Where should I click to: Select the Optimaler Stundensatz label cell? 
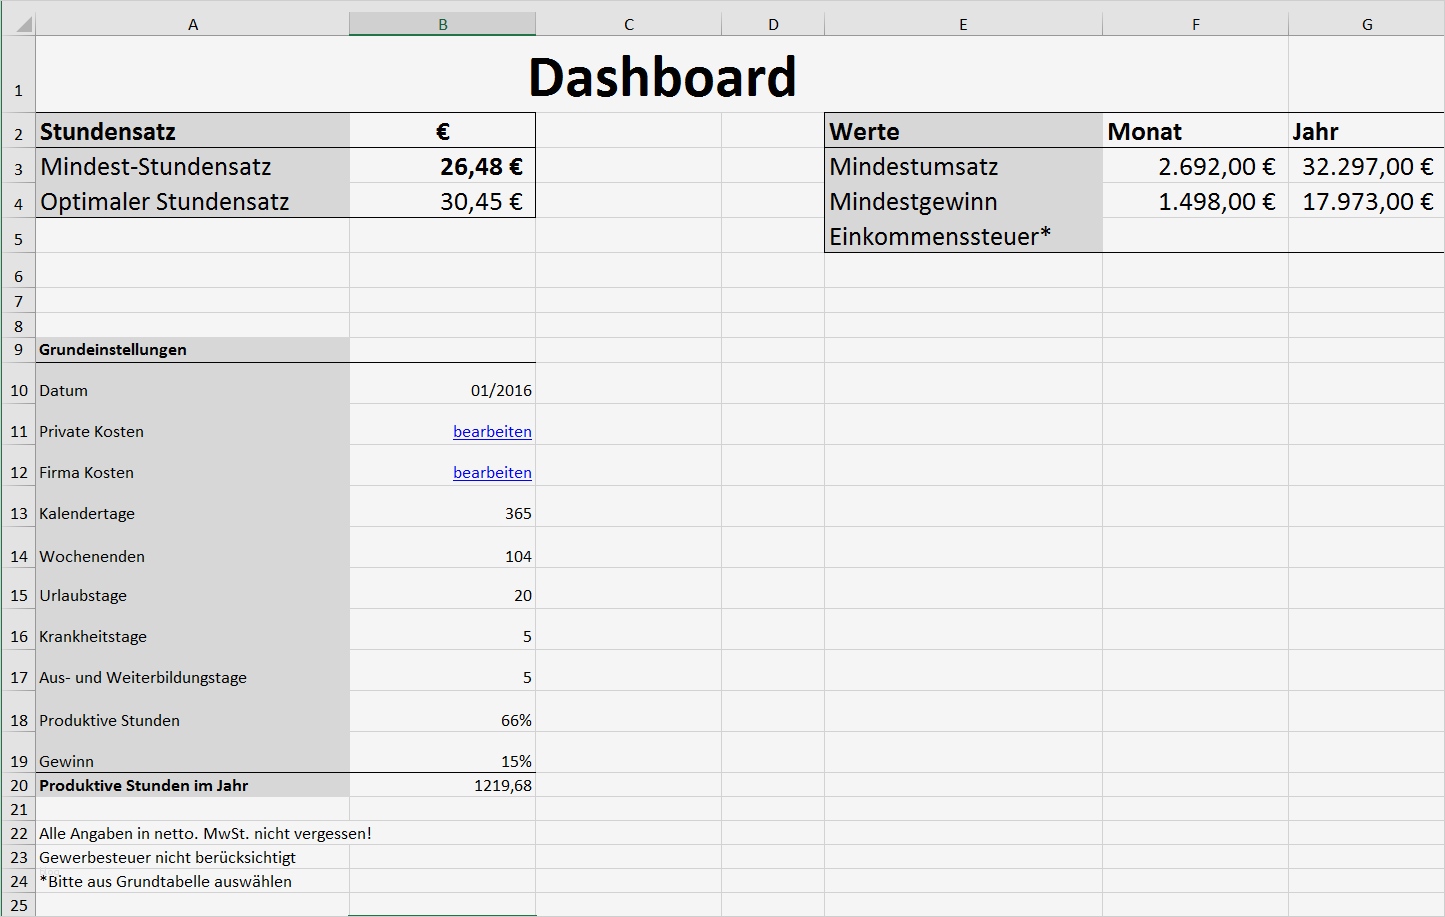click(193, 201)
